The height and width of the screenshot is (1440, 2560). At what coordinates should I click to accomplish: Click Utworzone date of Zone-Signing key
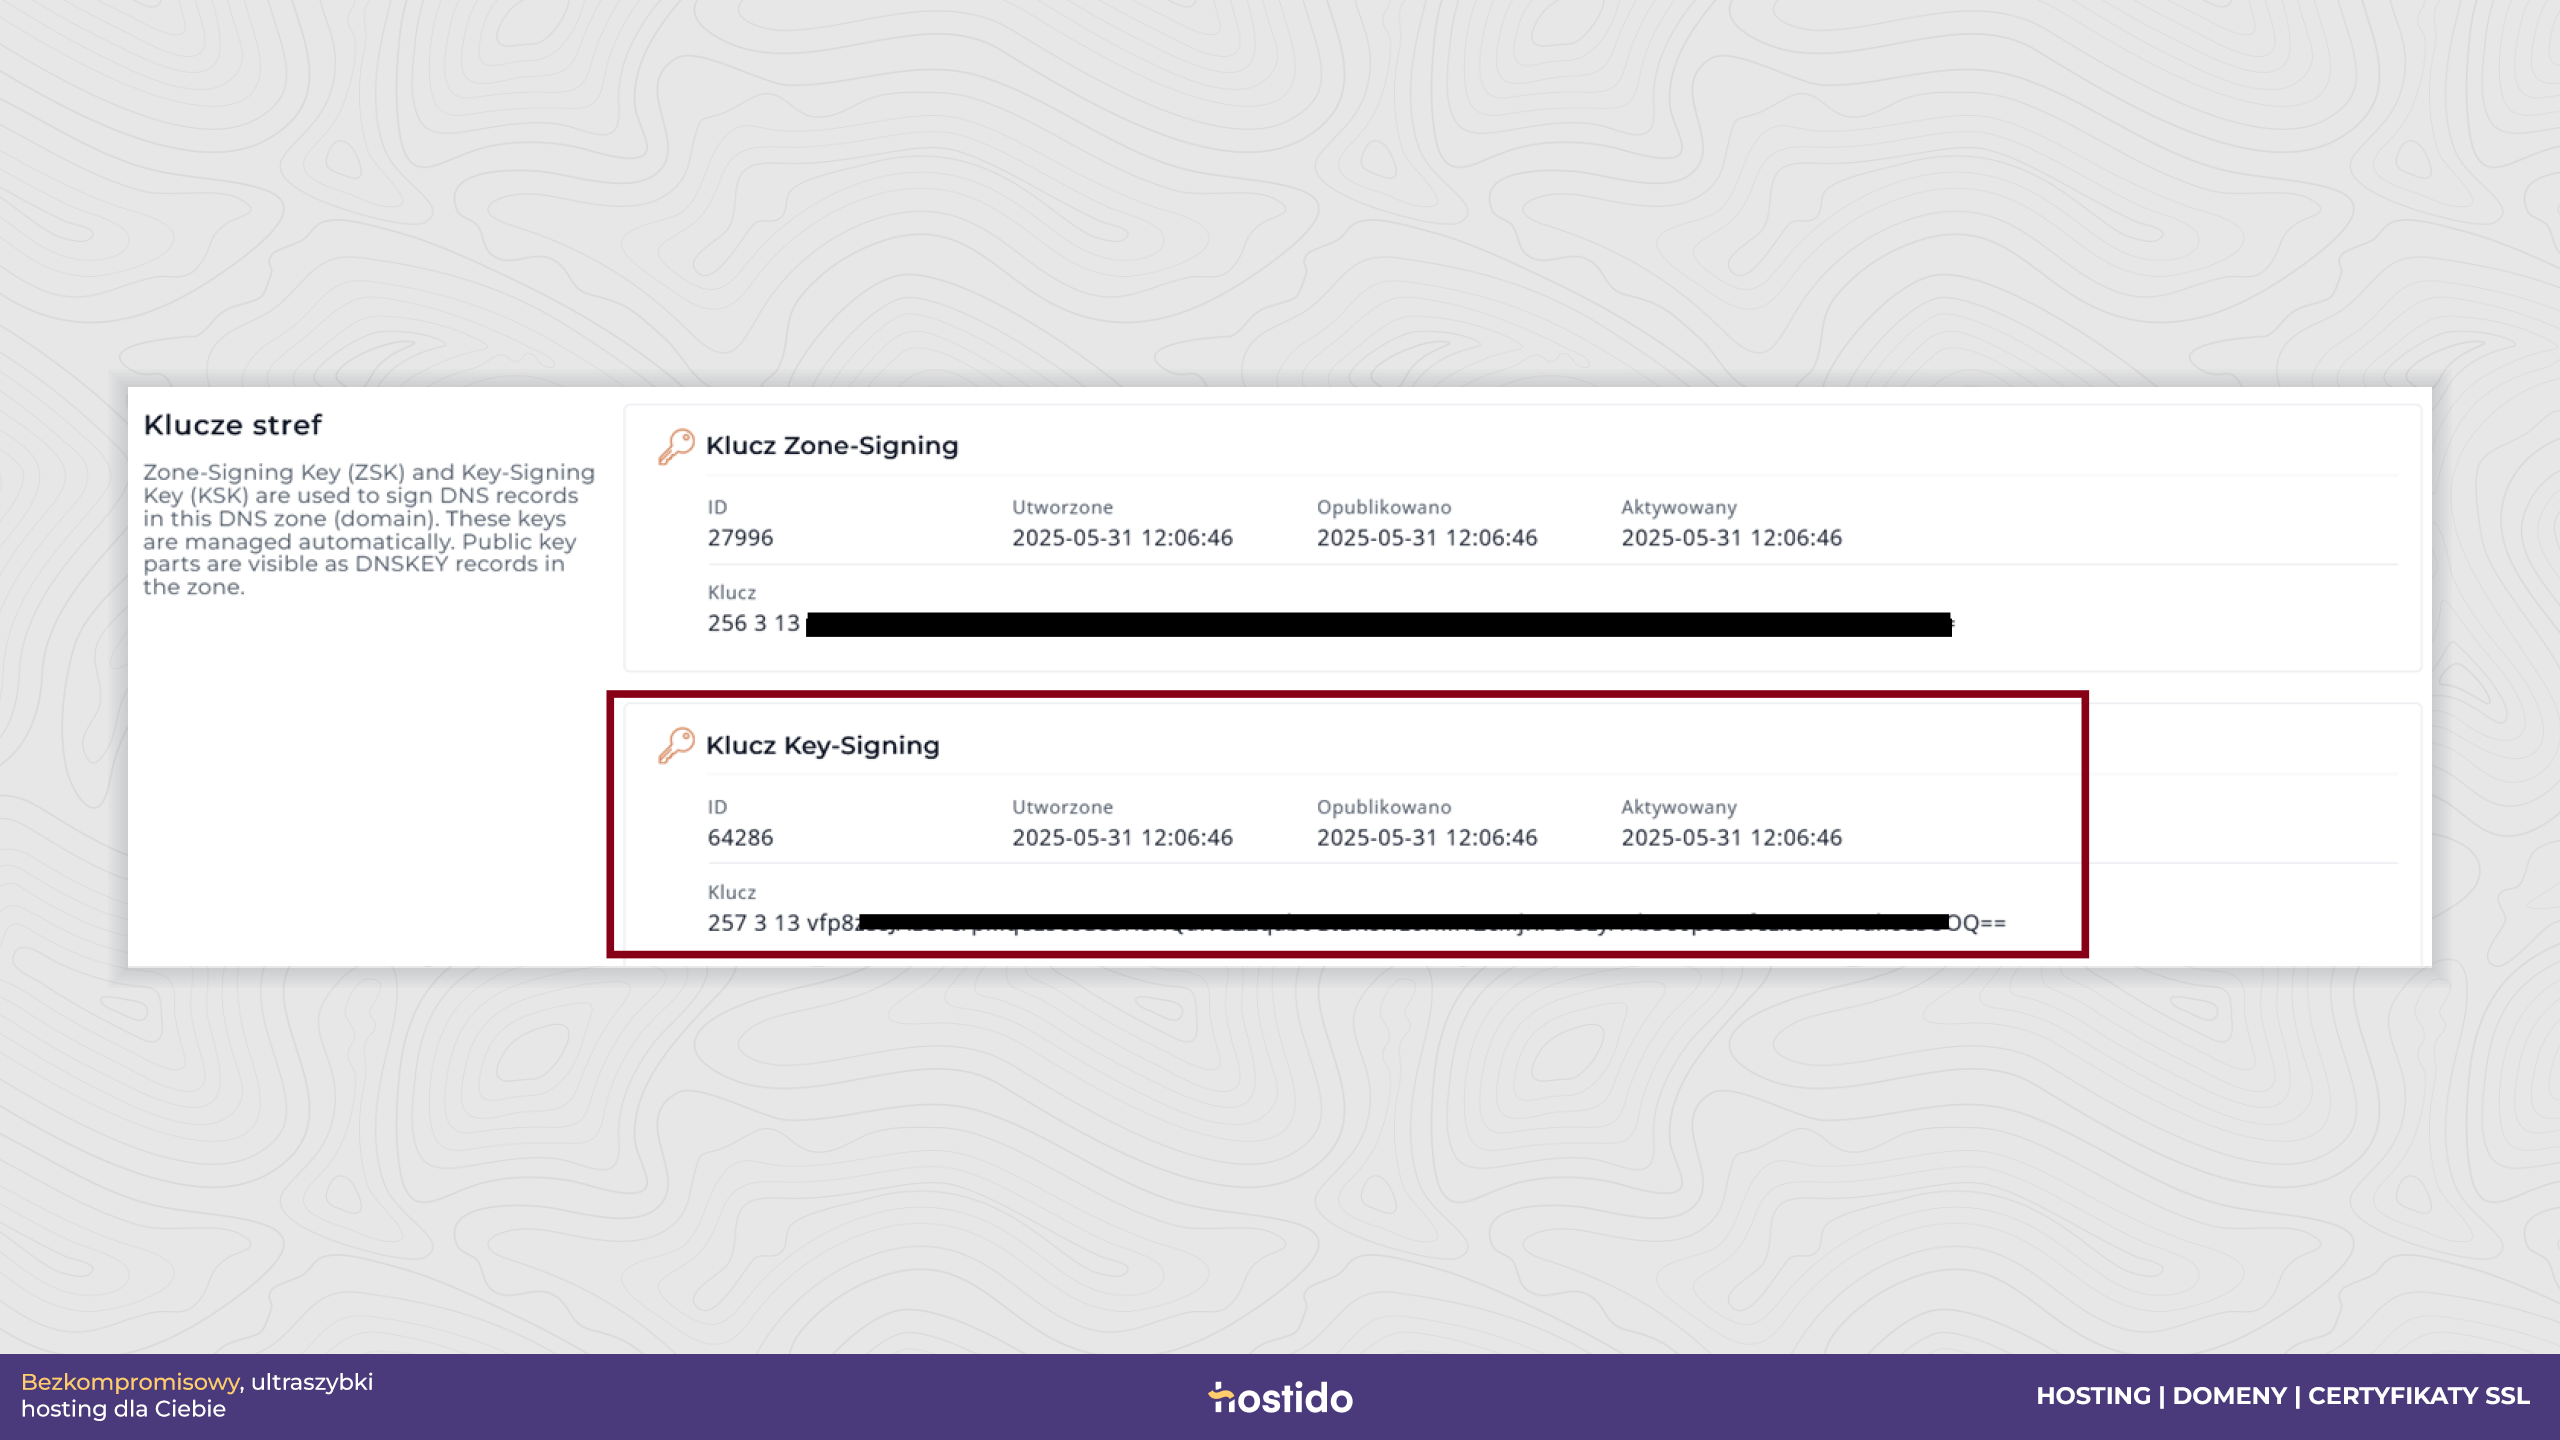(1122, 538)
